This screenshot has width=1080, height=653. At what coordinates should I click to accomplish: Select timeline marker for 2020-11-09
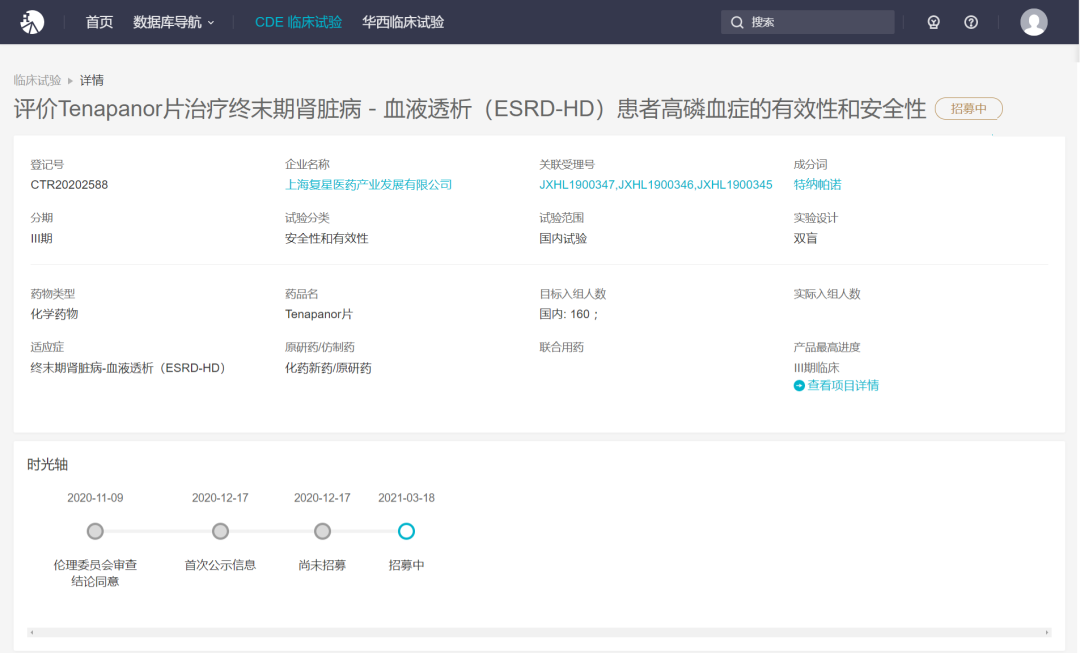(x=95, y=531)
